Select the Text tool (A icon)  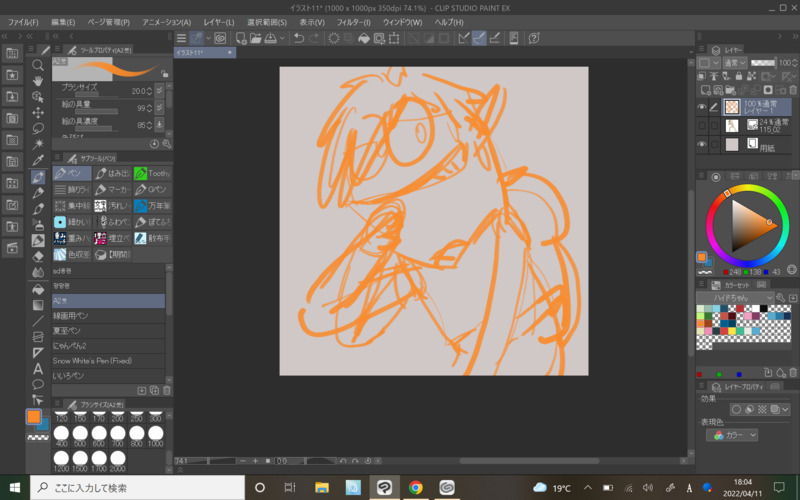(x=38, y=369)
